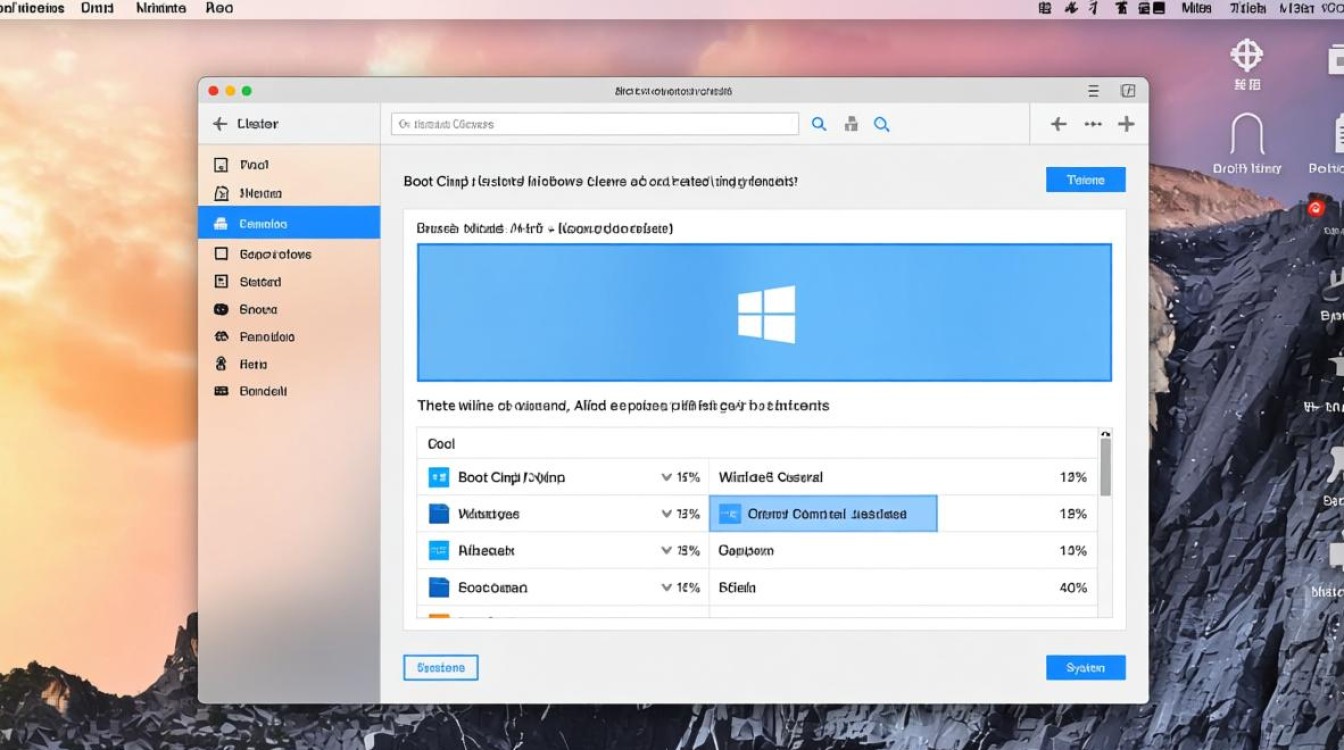Click the magnifier icon near search bar
The image size is (1344, 750).
pos(819,123)
